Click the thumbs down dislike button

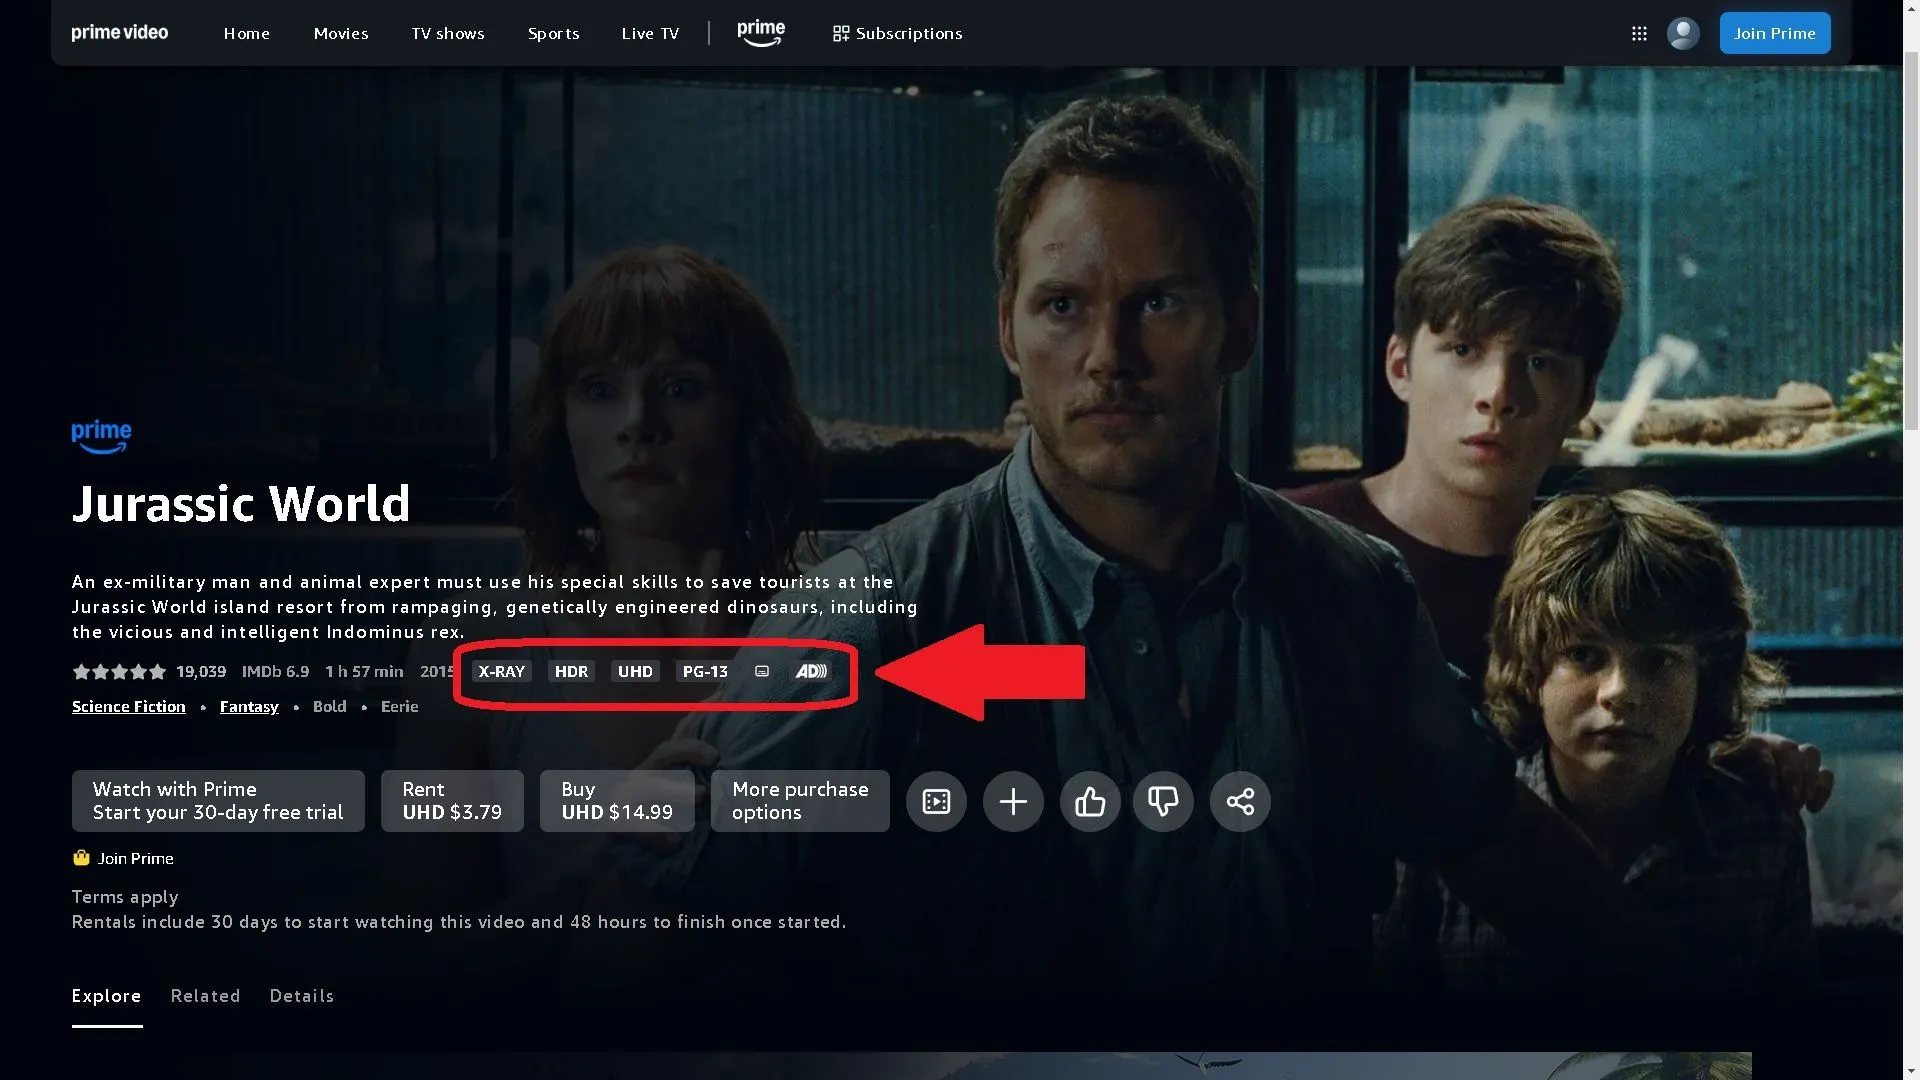(1163, 801)
